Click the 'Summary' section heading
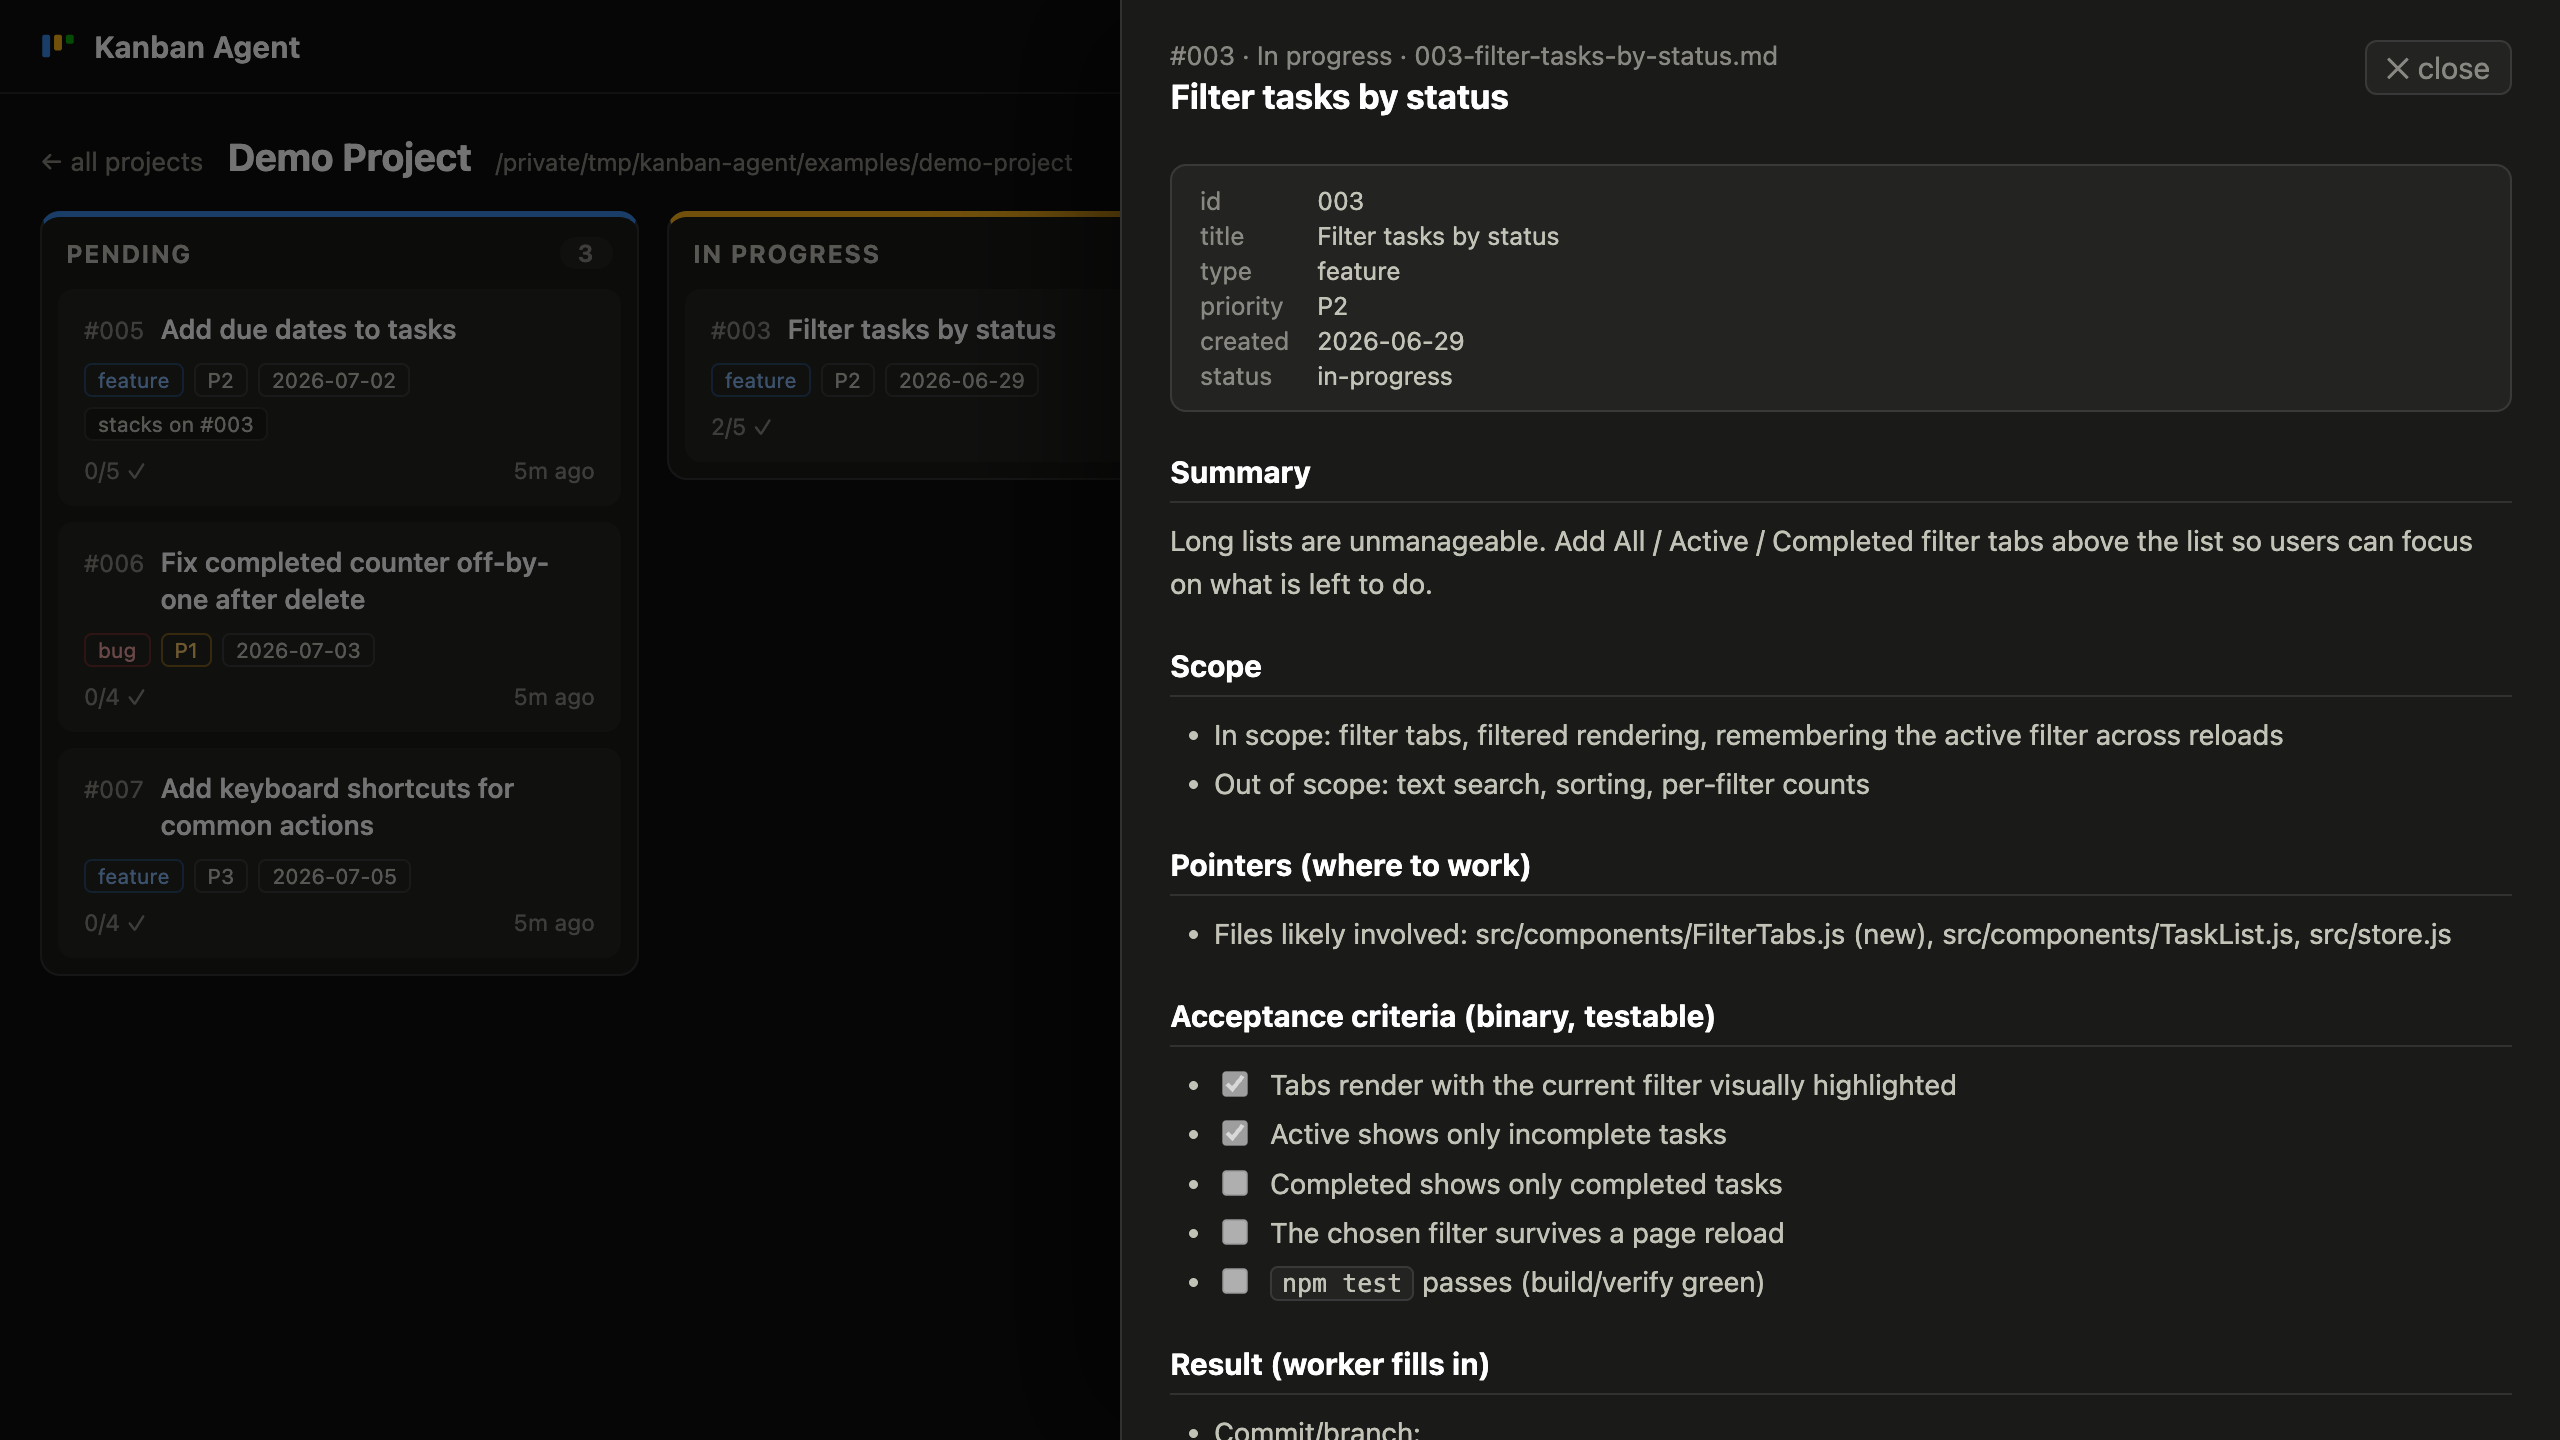This screenshot has height=1440, width=2560. 1240,473
